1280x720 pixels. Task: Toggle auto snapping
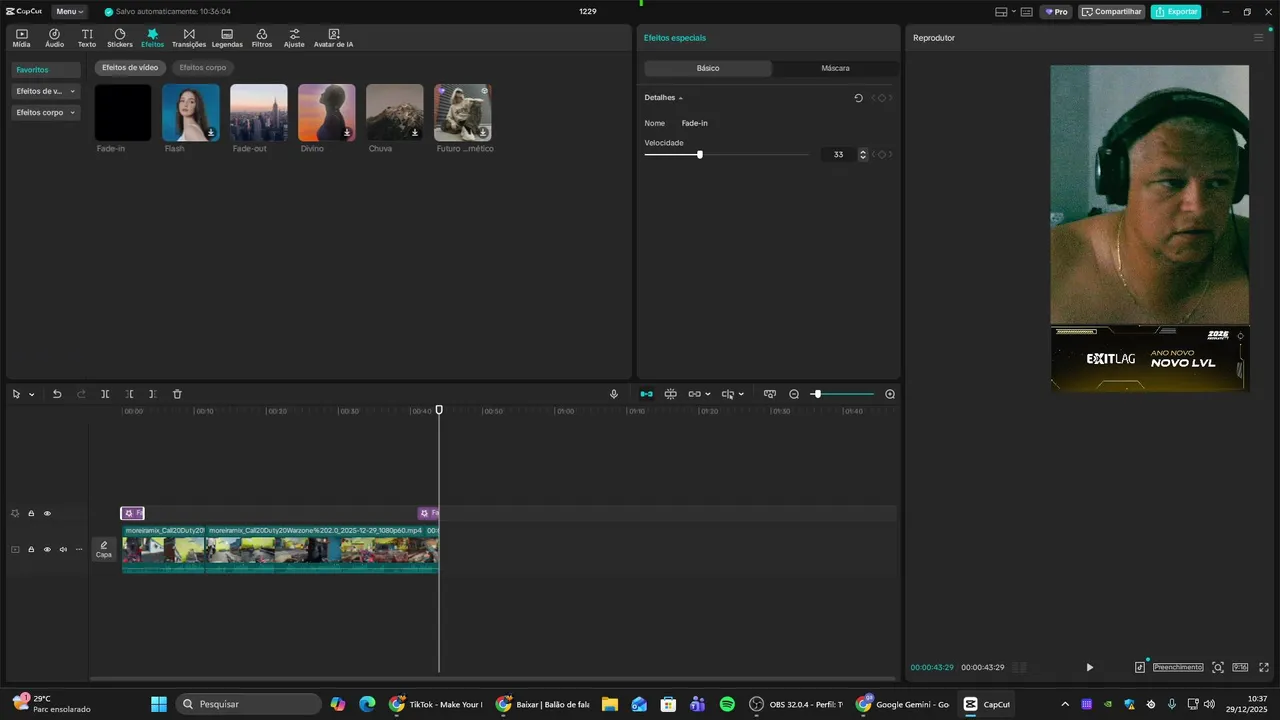[x=670, y=394]
